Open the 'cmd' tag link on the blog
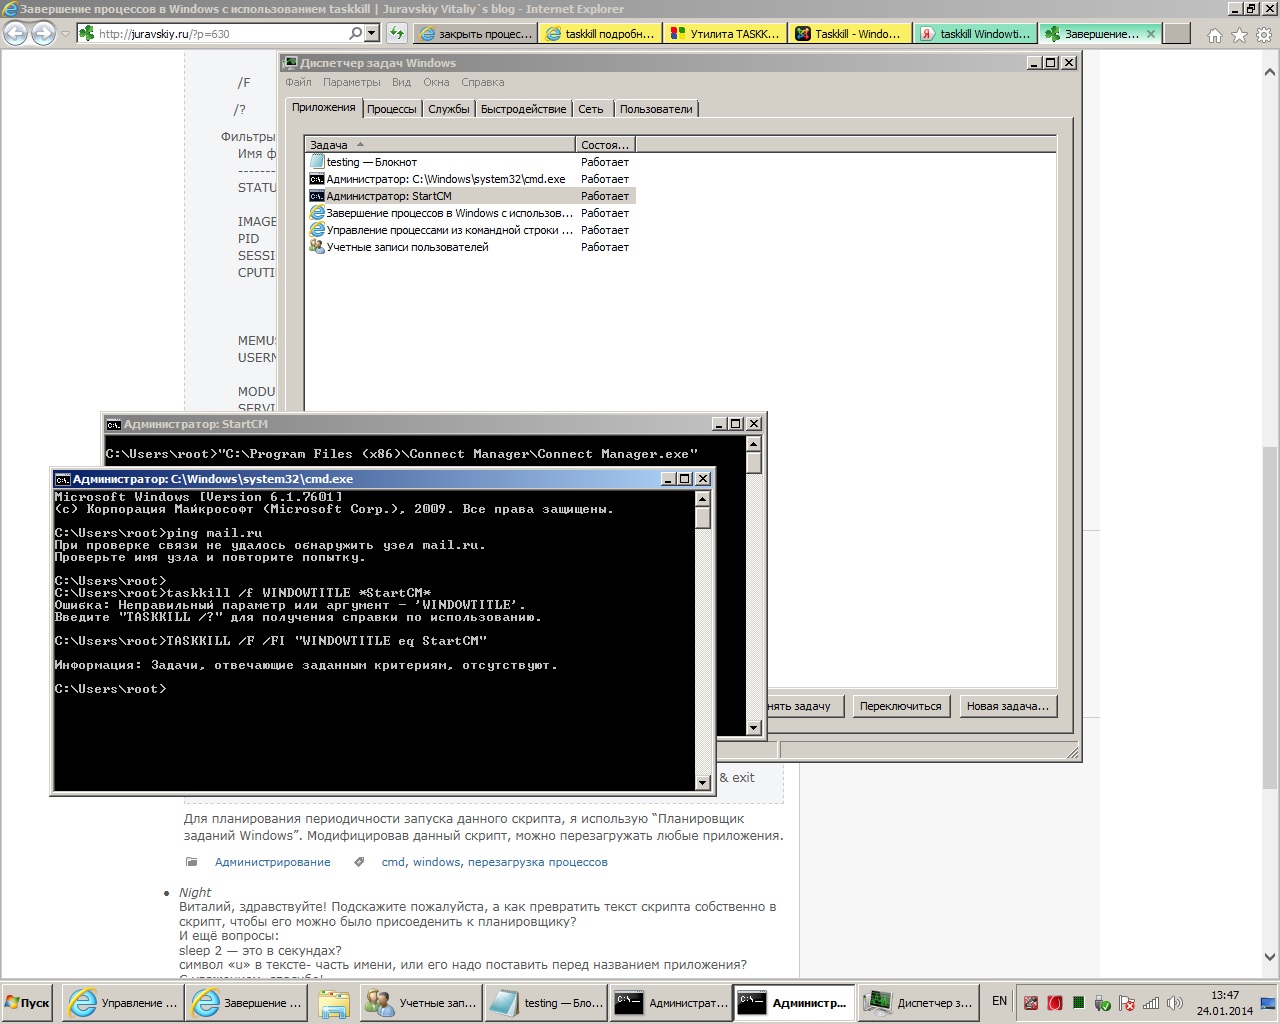This screenshot has height=1024, width=1280. click(x=393, y=862)
